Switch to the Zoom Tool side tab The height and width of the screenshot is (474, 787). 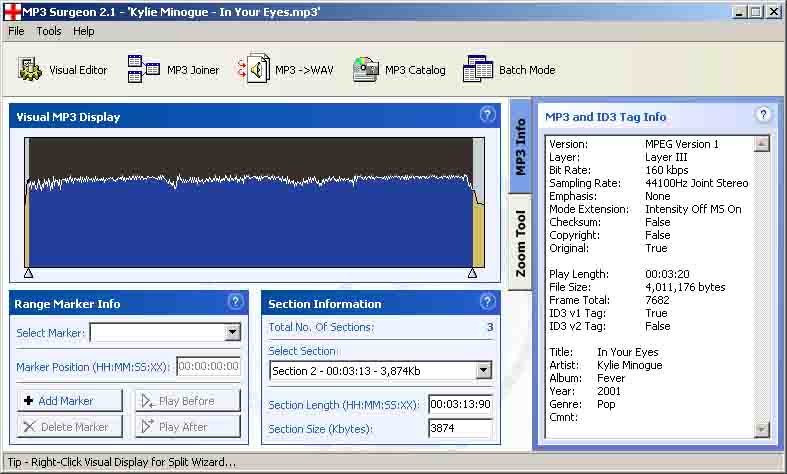520,243
